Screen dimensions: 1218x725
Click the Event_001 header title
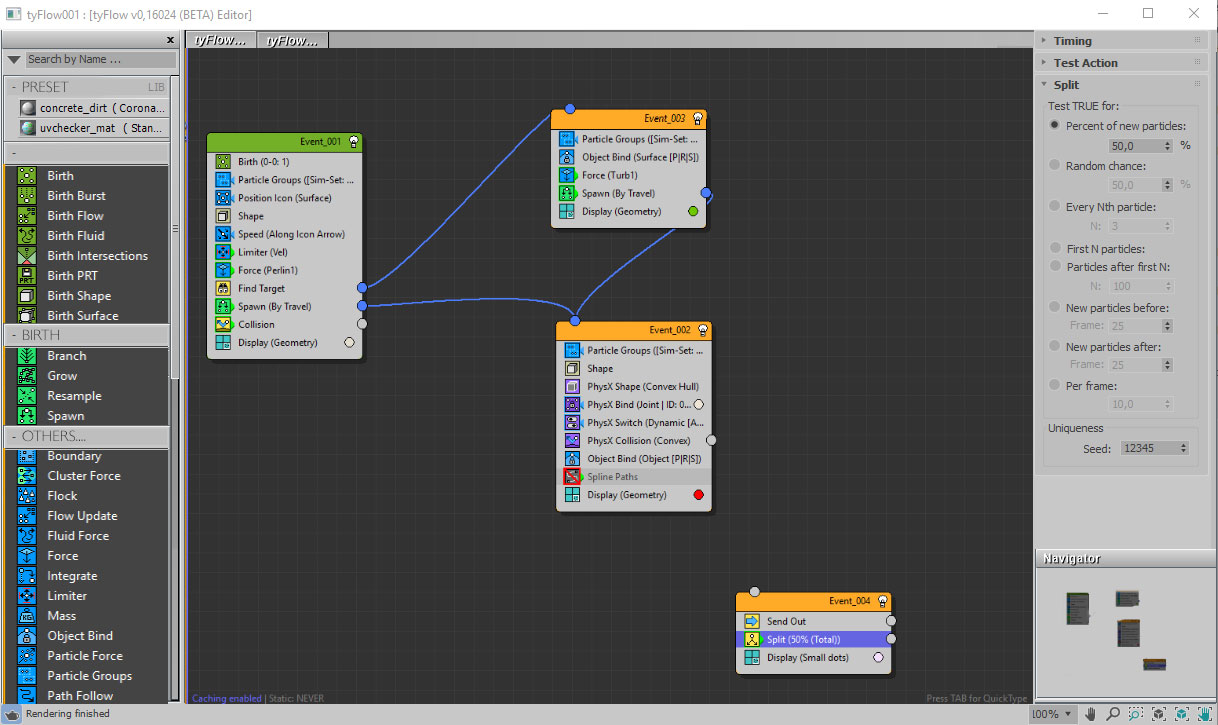pyautogui.click(x=320, y=142)
